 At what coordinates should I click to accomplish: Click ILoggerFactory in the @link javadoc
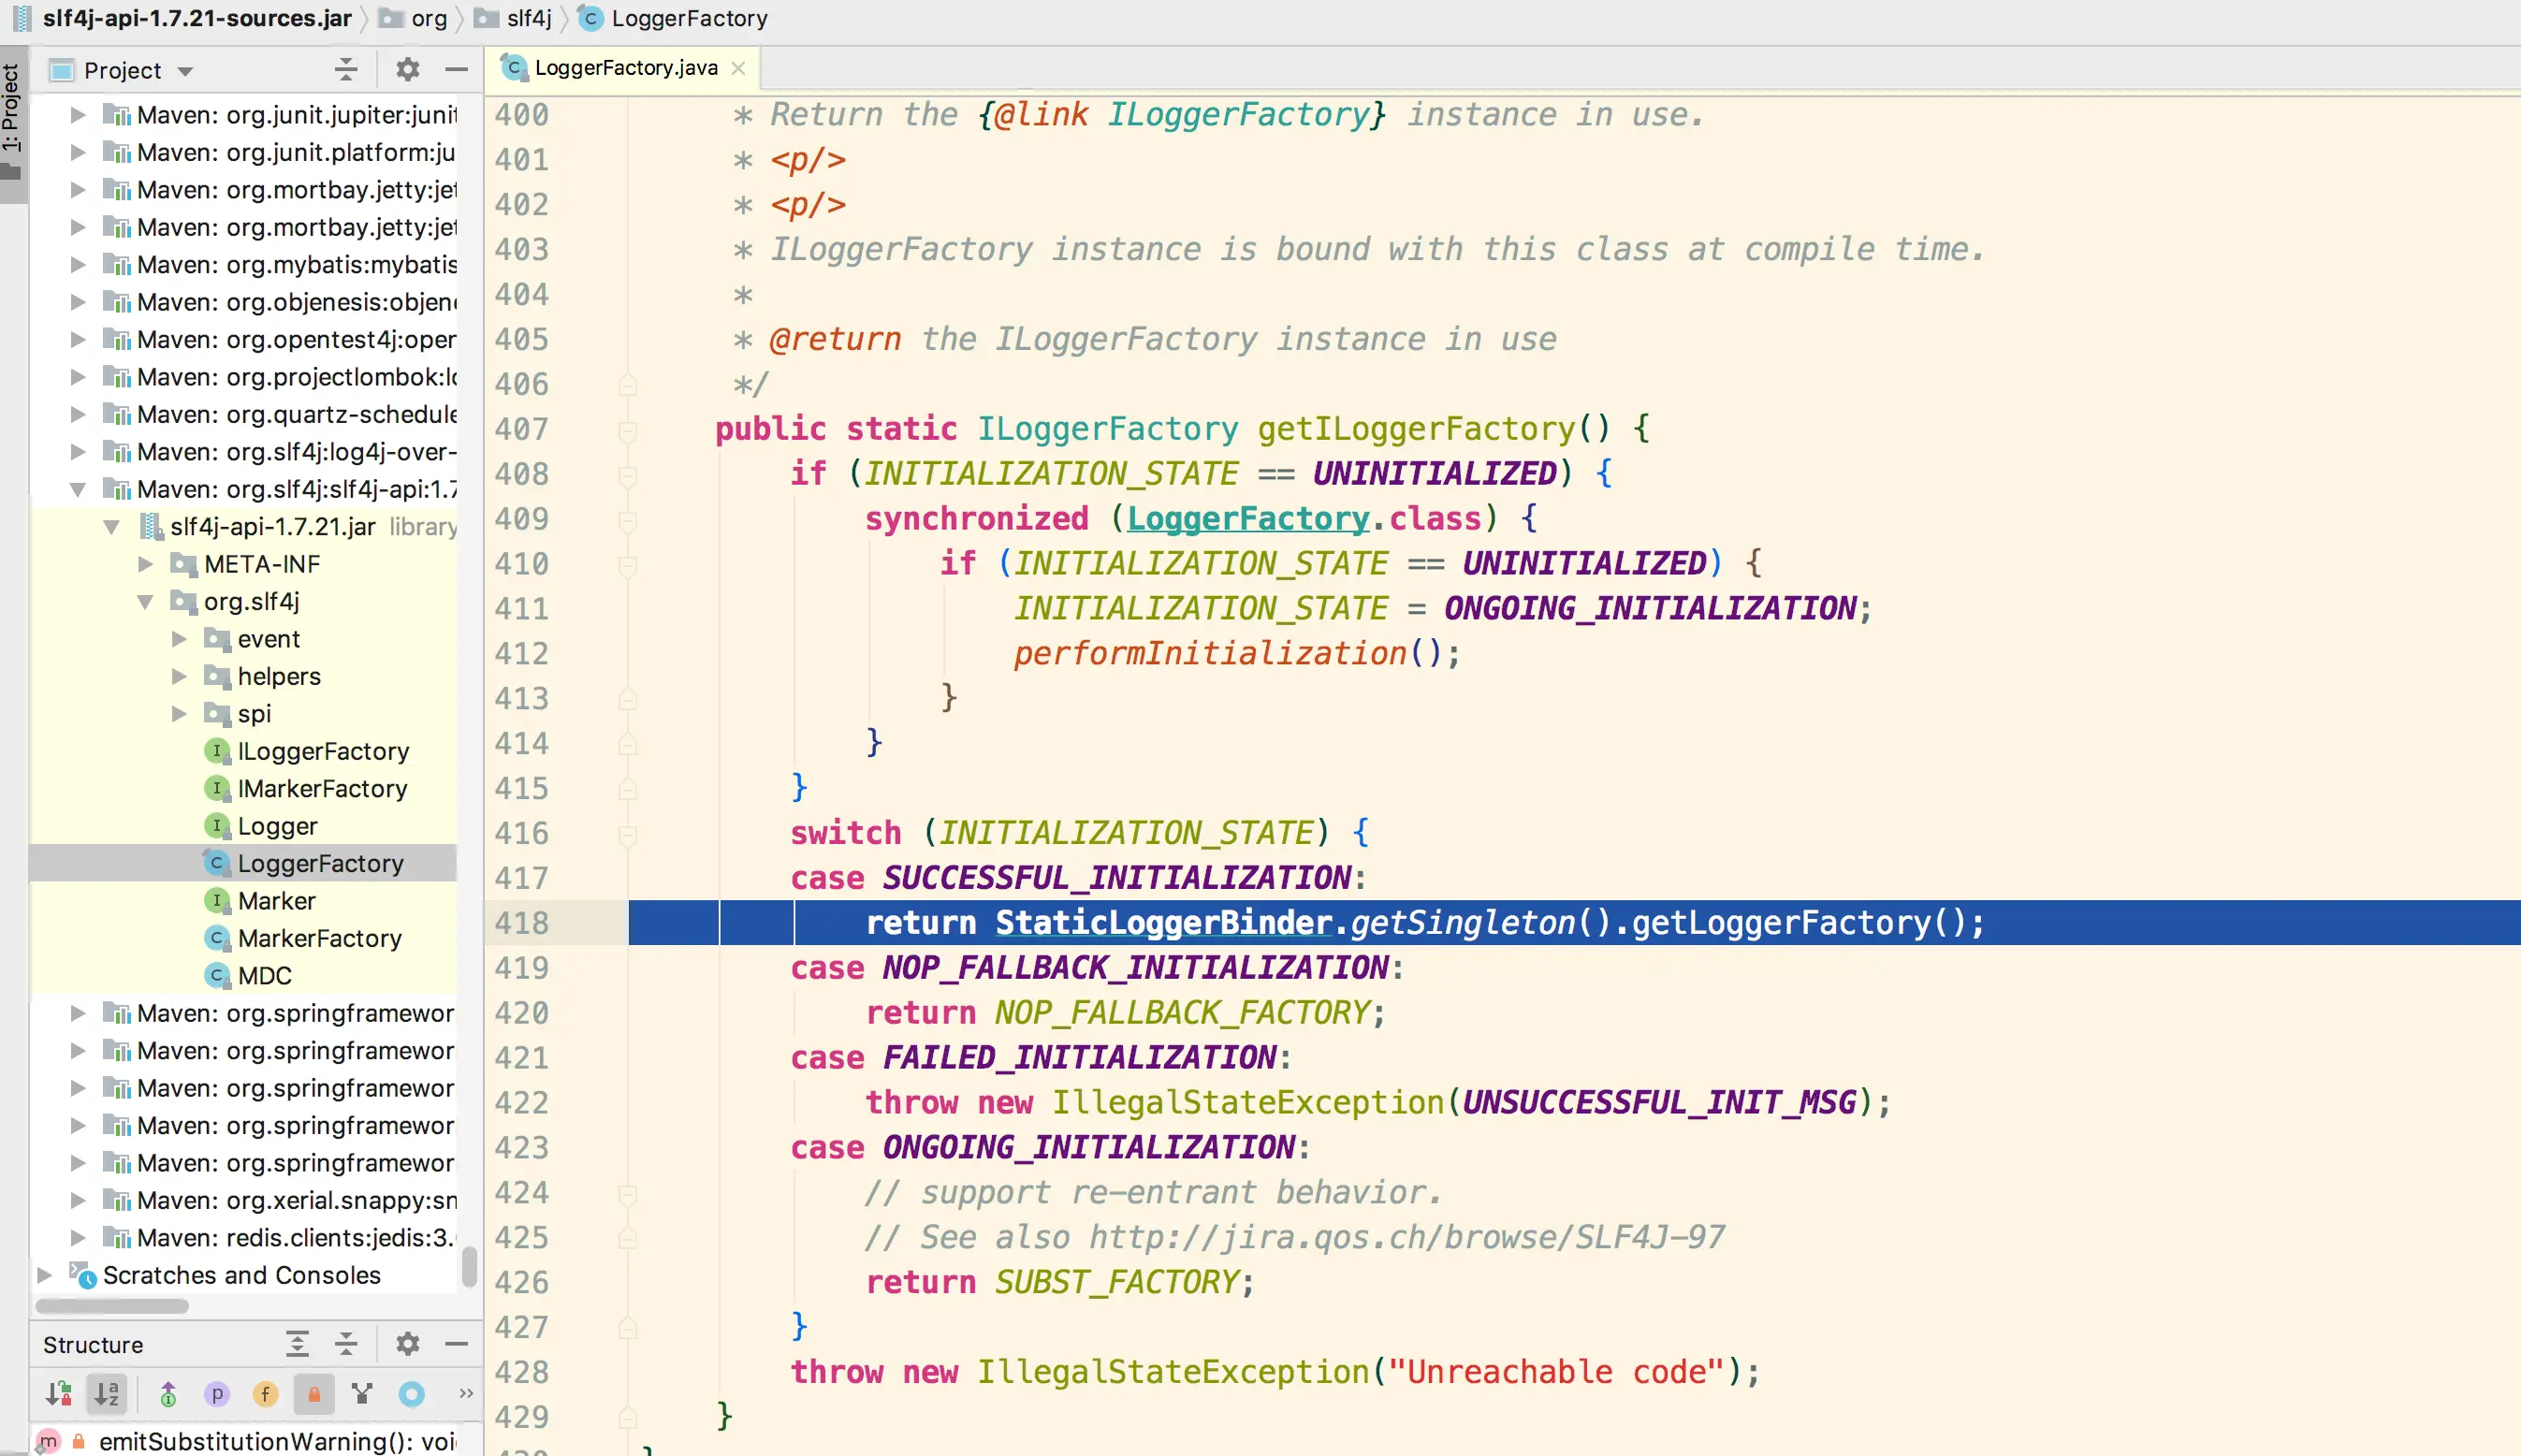point(1237,115)
